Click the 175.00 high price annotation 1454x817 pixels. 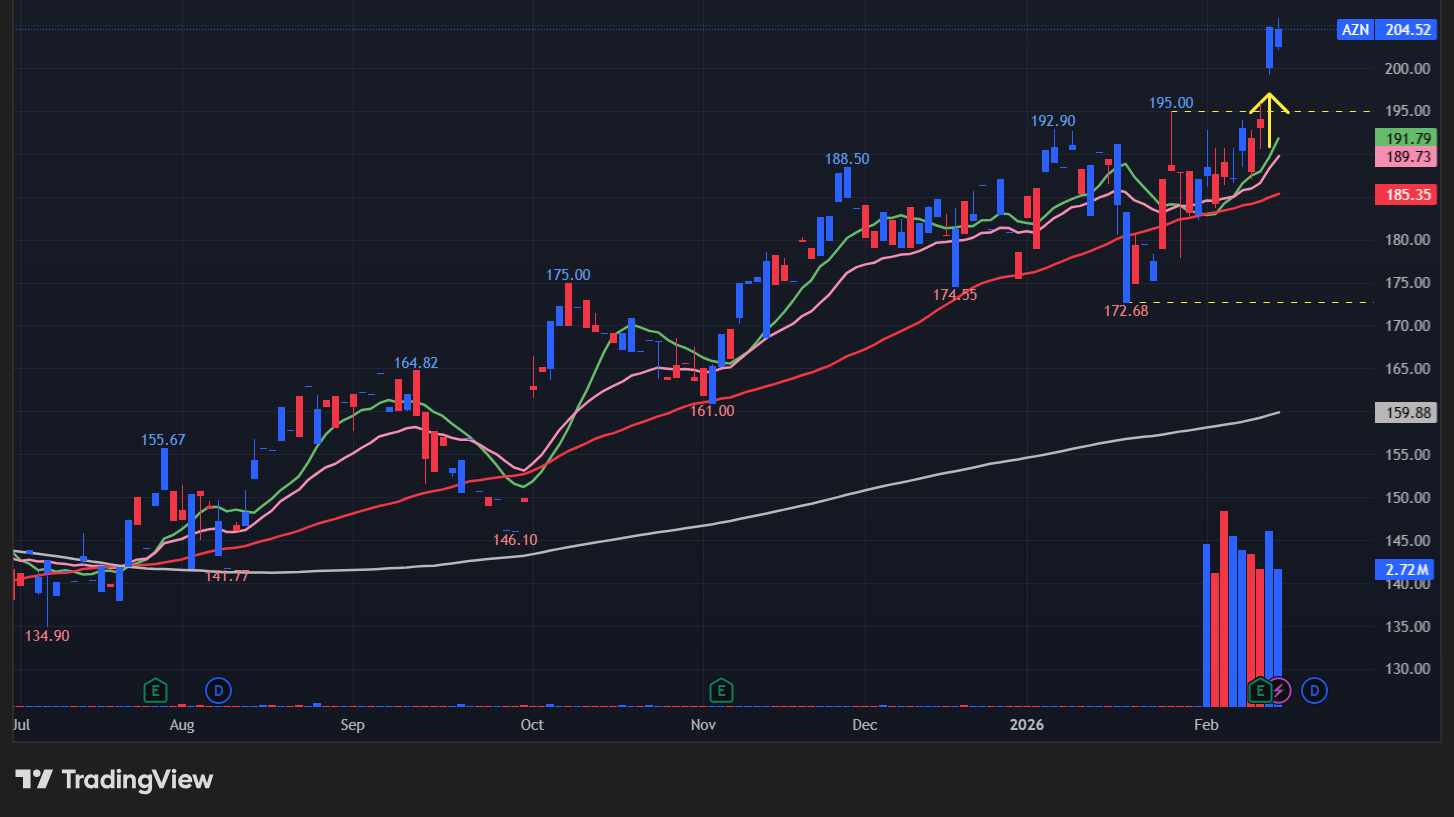coord(567,275)
